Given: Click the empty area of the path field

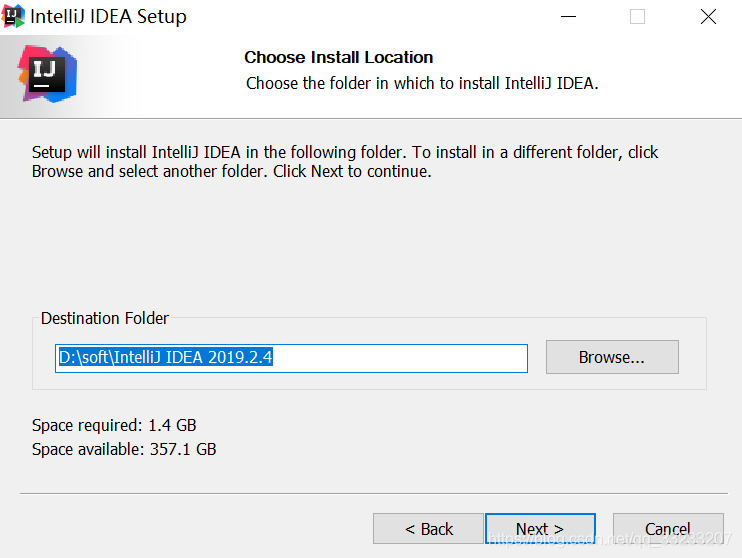Looking at the screenshot, I should pos(400,358).
